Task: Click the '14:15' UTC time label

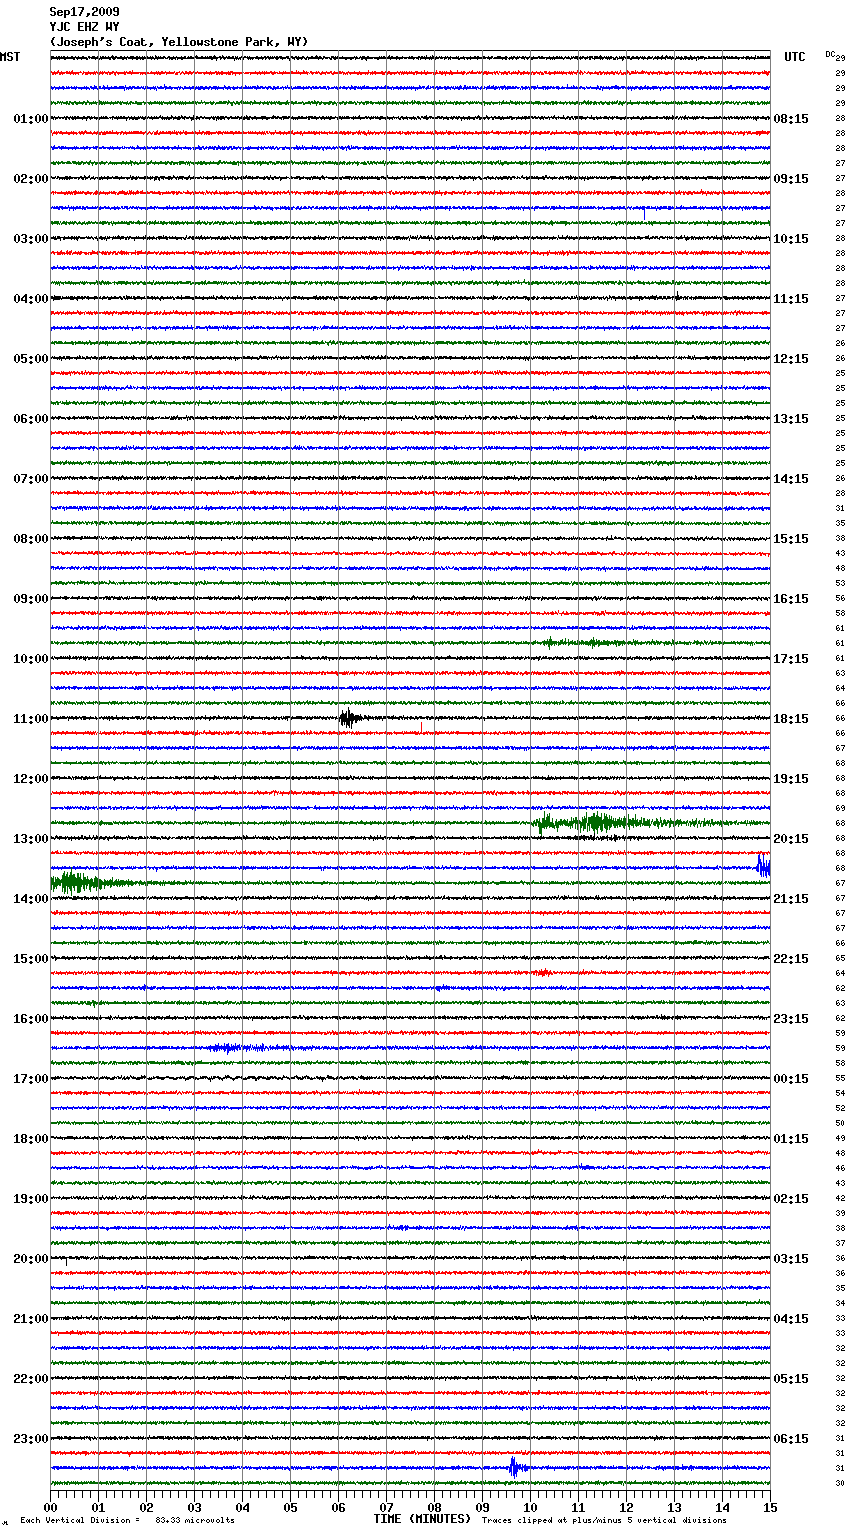Action: coord(791,479)
